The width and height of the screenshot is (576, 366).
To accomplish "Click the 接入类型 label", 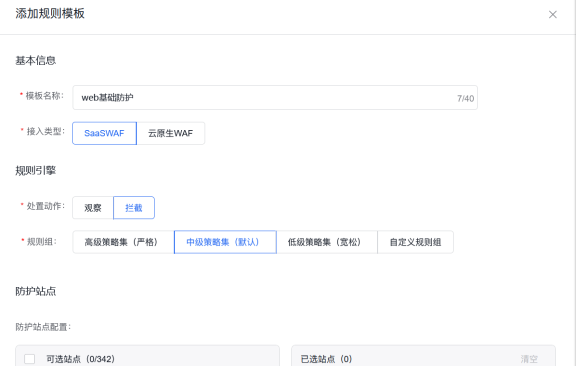I will pos(46,131).
